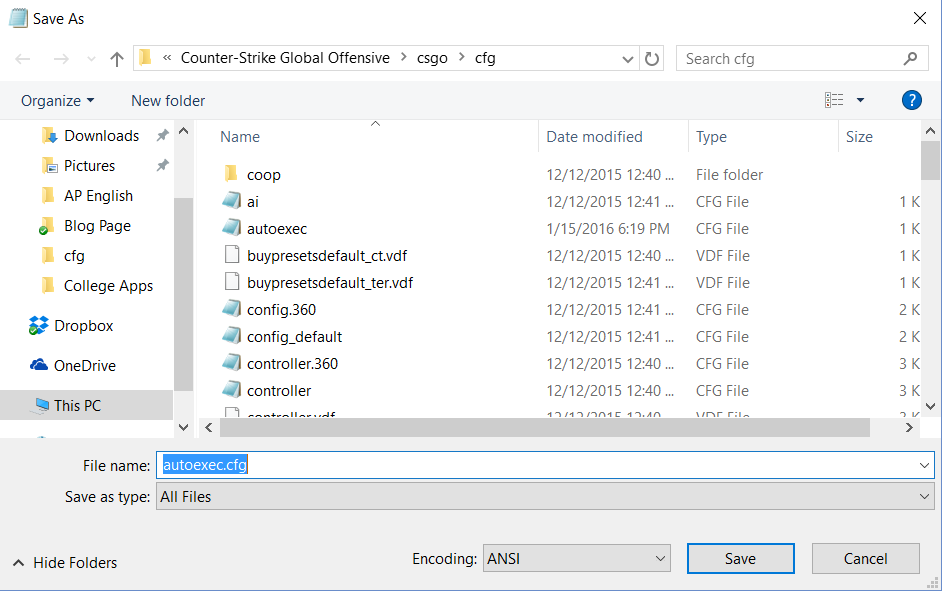Sort by the Name column
This screenshot has height=591, width=942.
pos(240,137)
